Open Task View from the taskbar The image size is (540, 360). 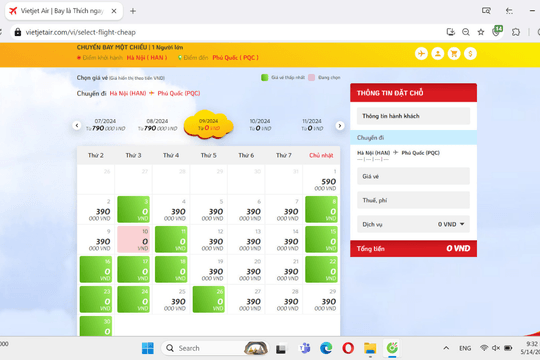point(281,349)
